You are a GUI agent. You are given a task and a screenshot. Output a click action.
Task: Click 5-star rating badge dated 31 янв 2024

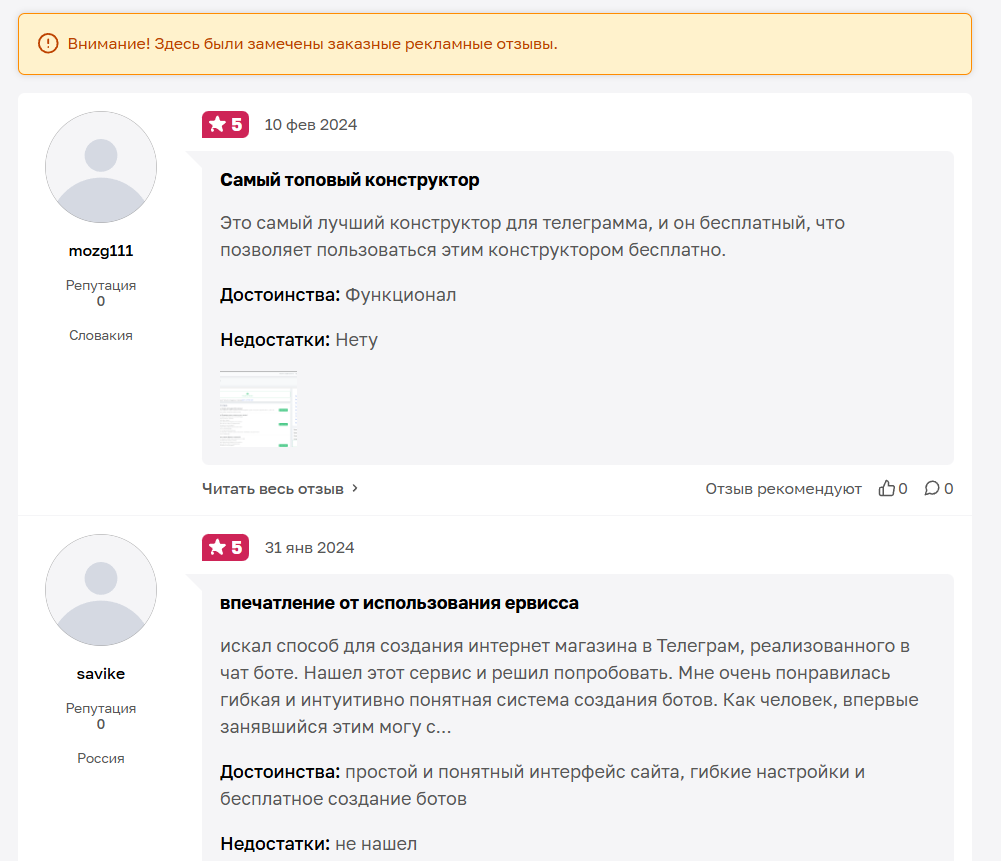tap(225, 548)
